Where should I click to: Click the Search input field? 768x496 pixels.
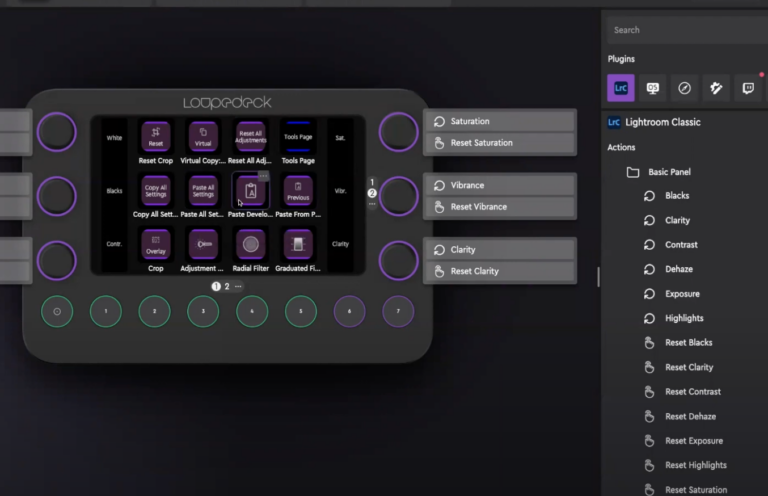point(688,30)
